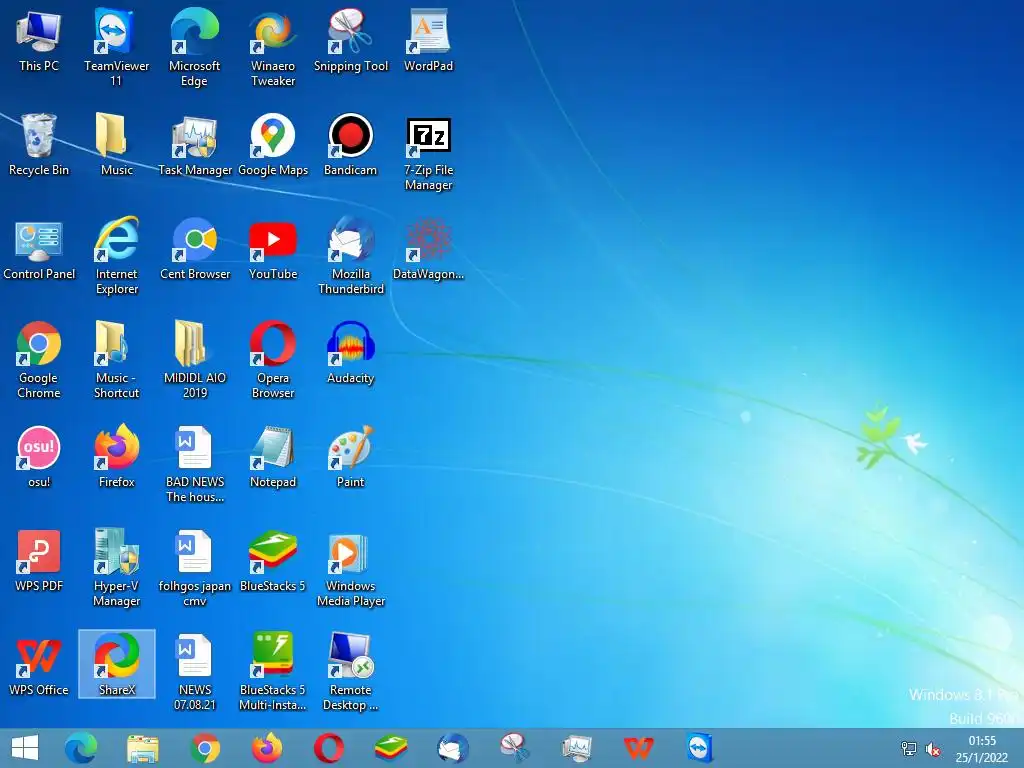
Task: Launch Microsoft Edge from the taskbar
Action: coord(81,748)
